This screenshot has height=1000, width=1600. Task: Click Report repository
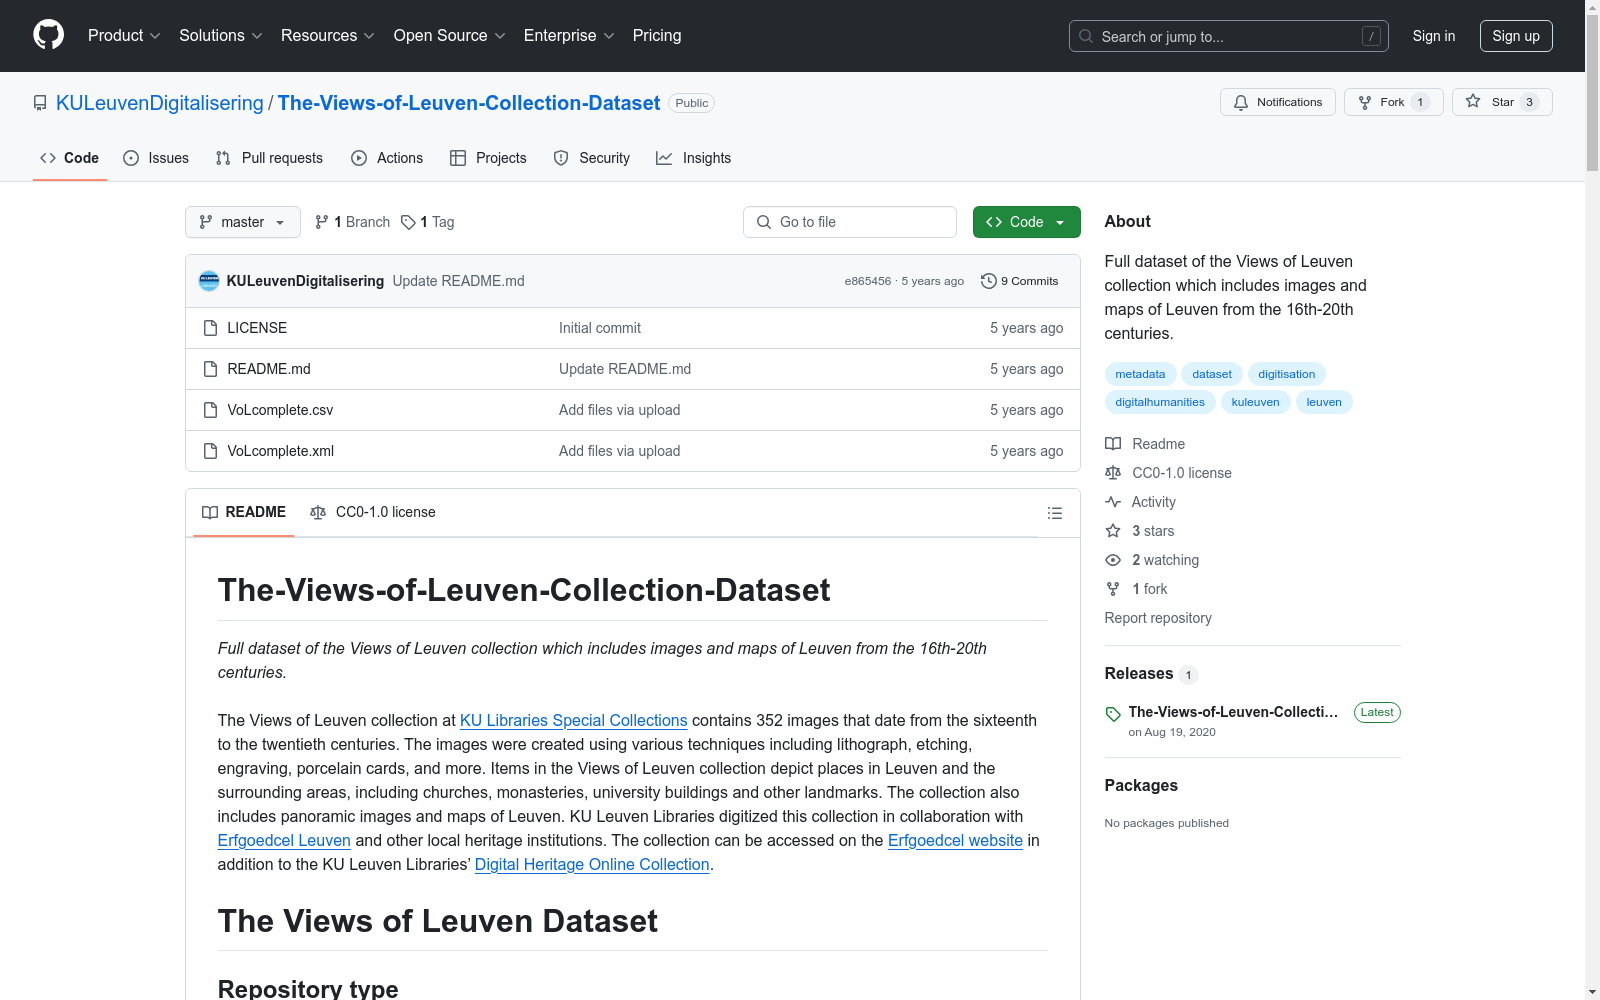[x=1158, y=618]
